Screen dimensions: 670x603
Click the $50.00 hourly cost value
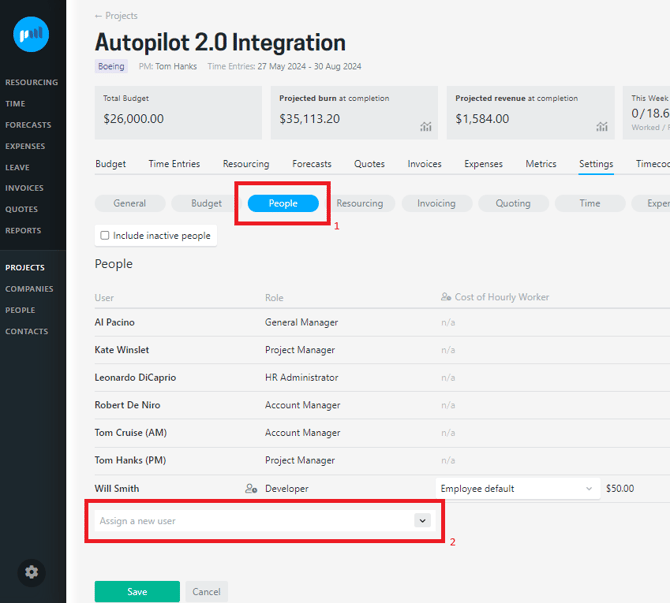pos(620,488)
